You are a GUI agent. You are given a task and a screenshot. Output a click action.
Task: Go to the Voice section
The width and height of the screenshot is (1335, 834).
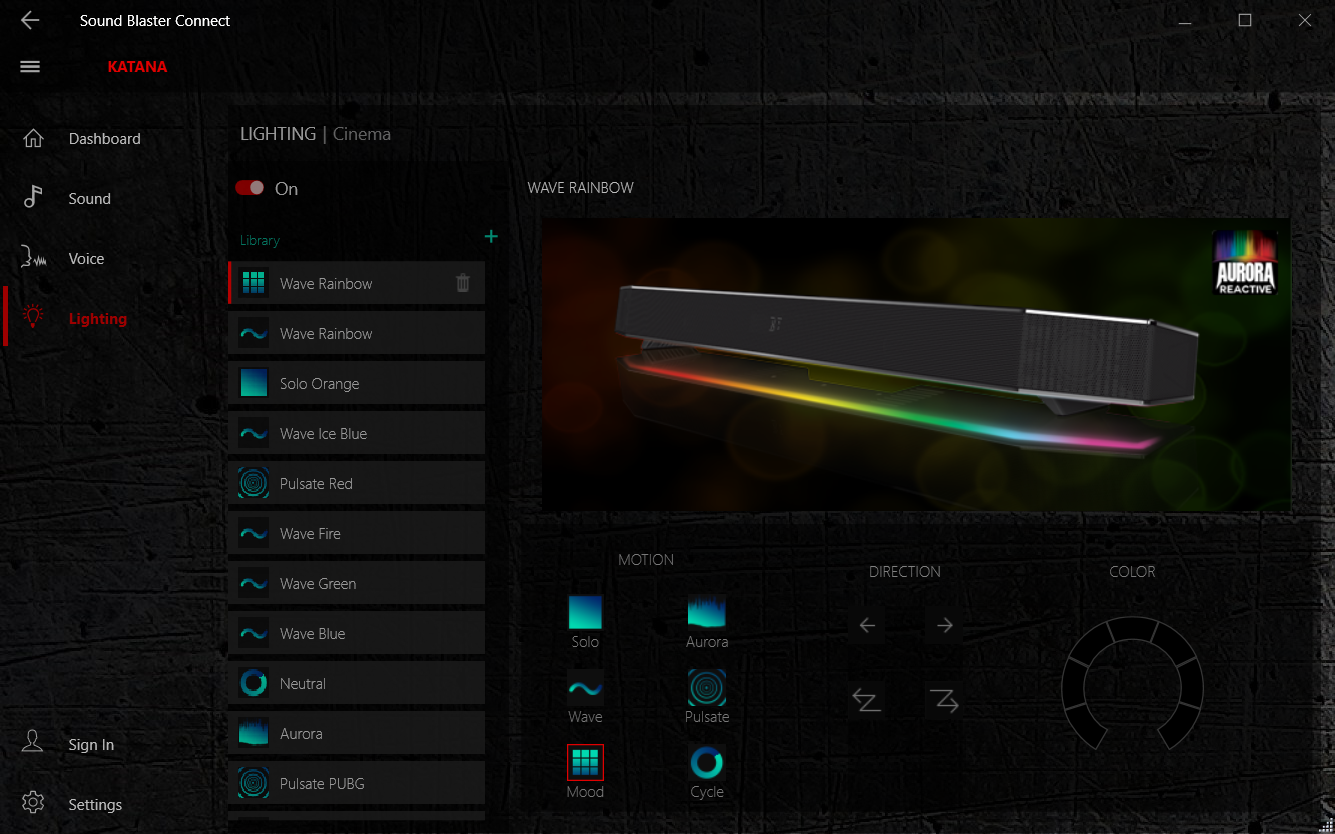(86, 259)
